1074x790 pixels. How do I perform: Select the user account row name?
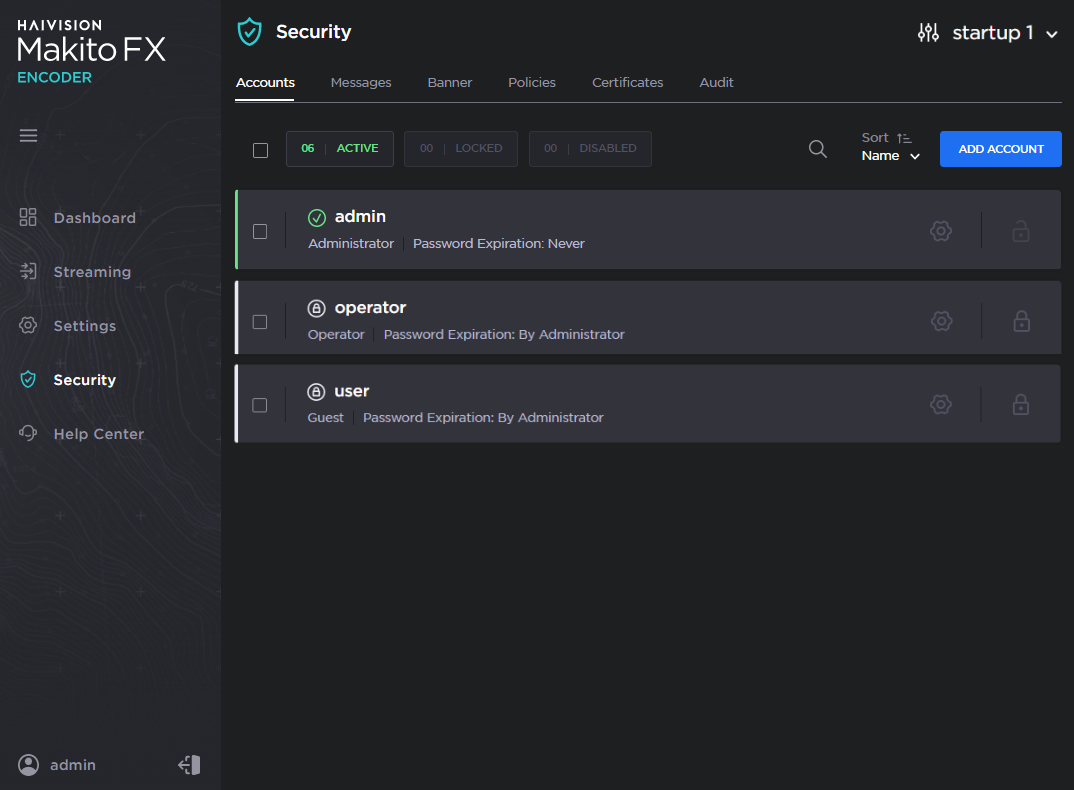352,391
